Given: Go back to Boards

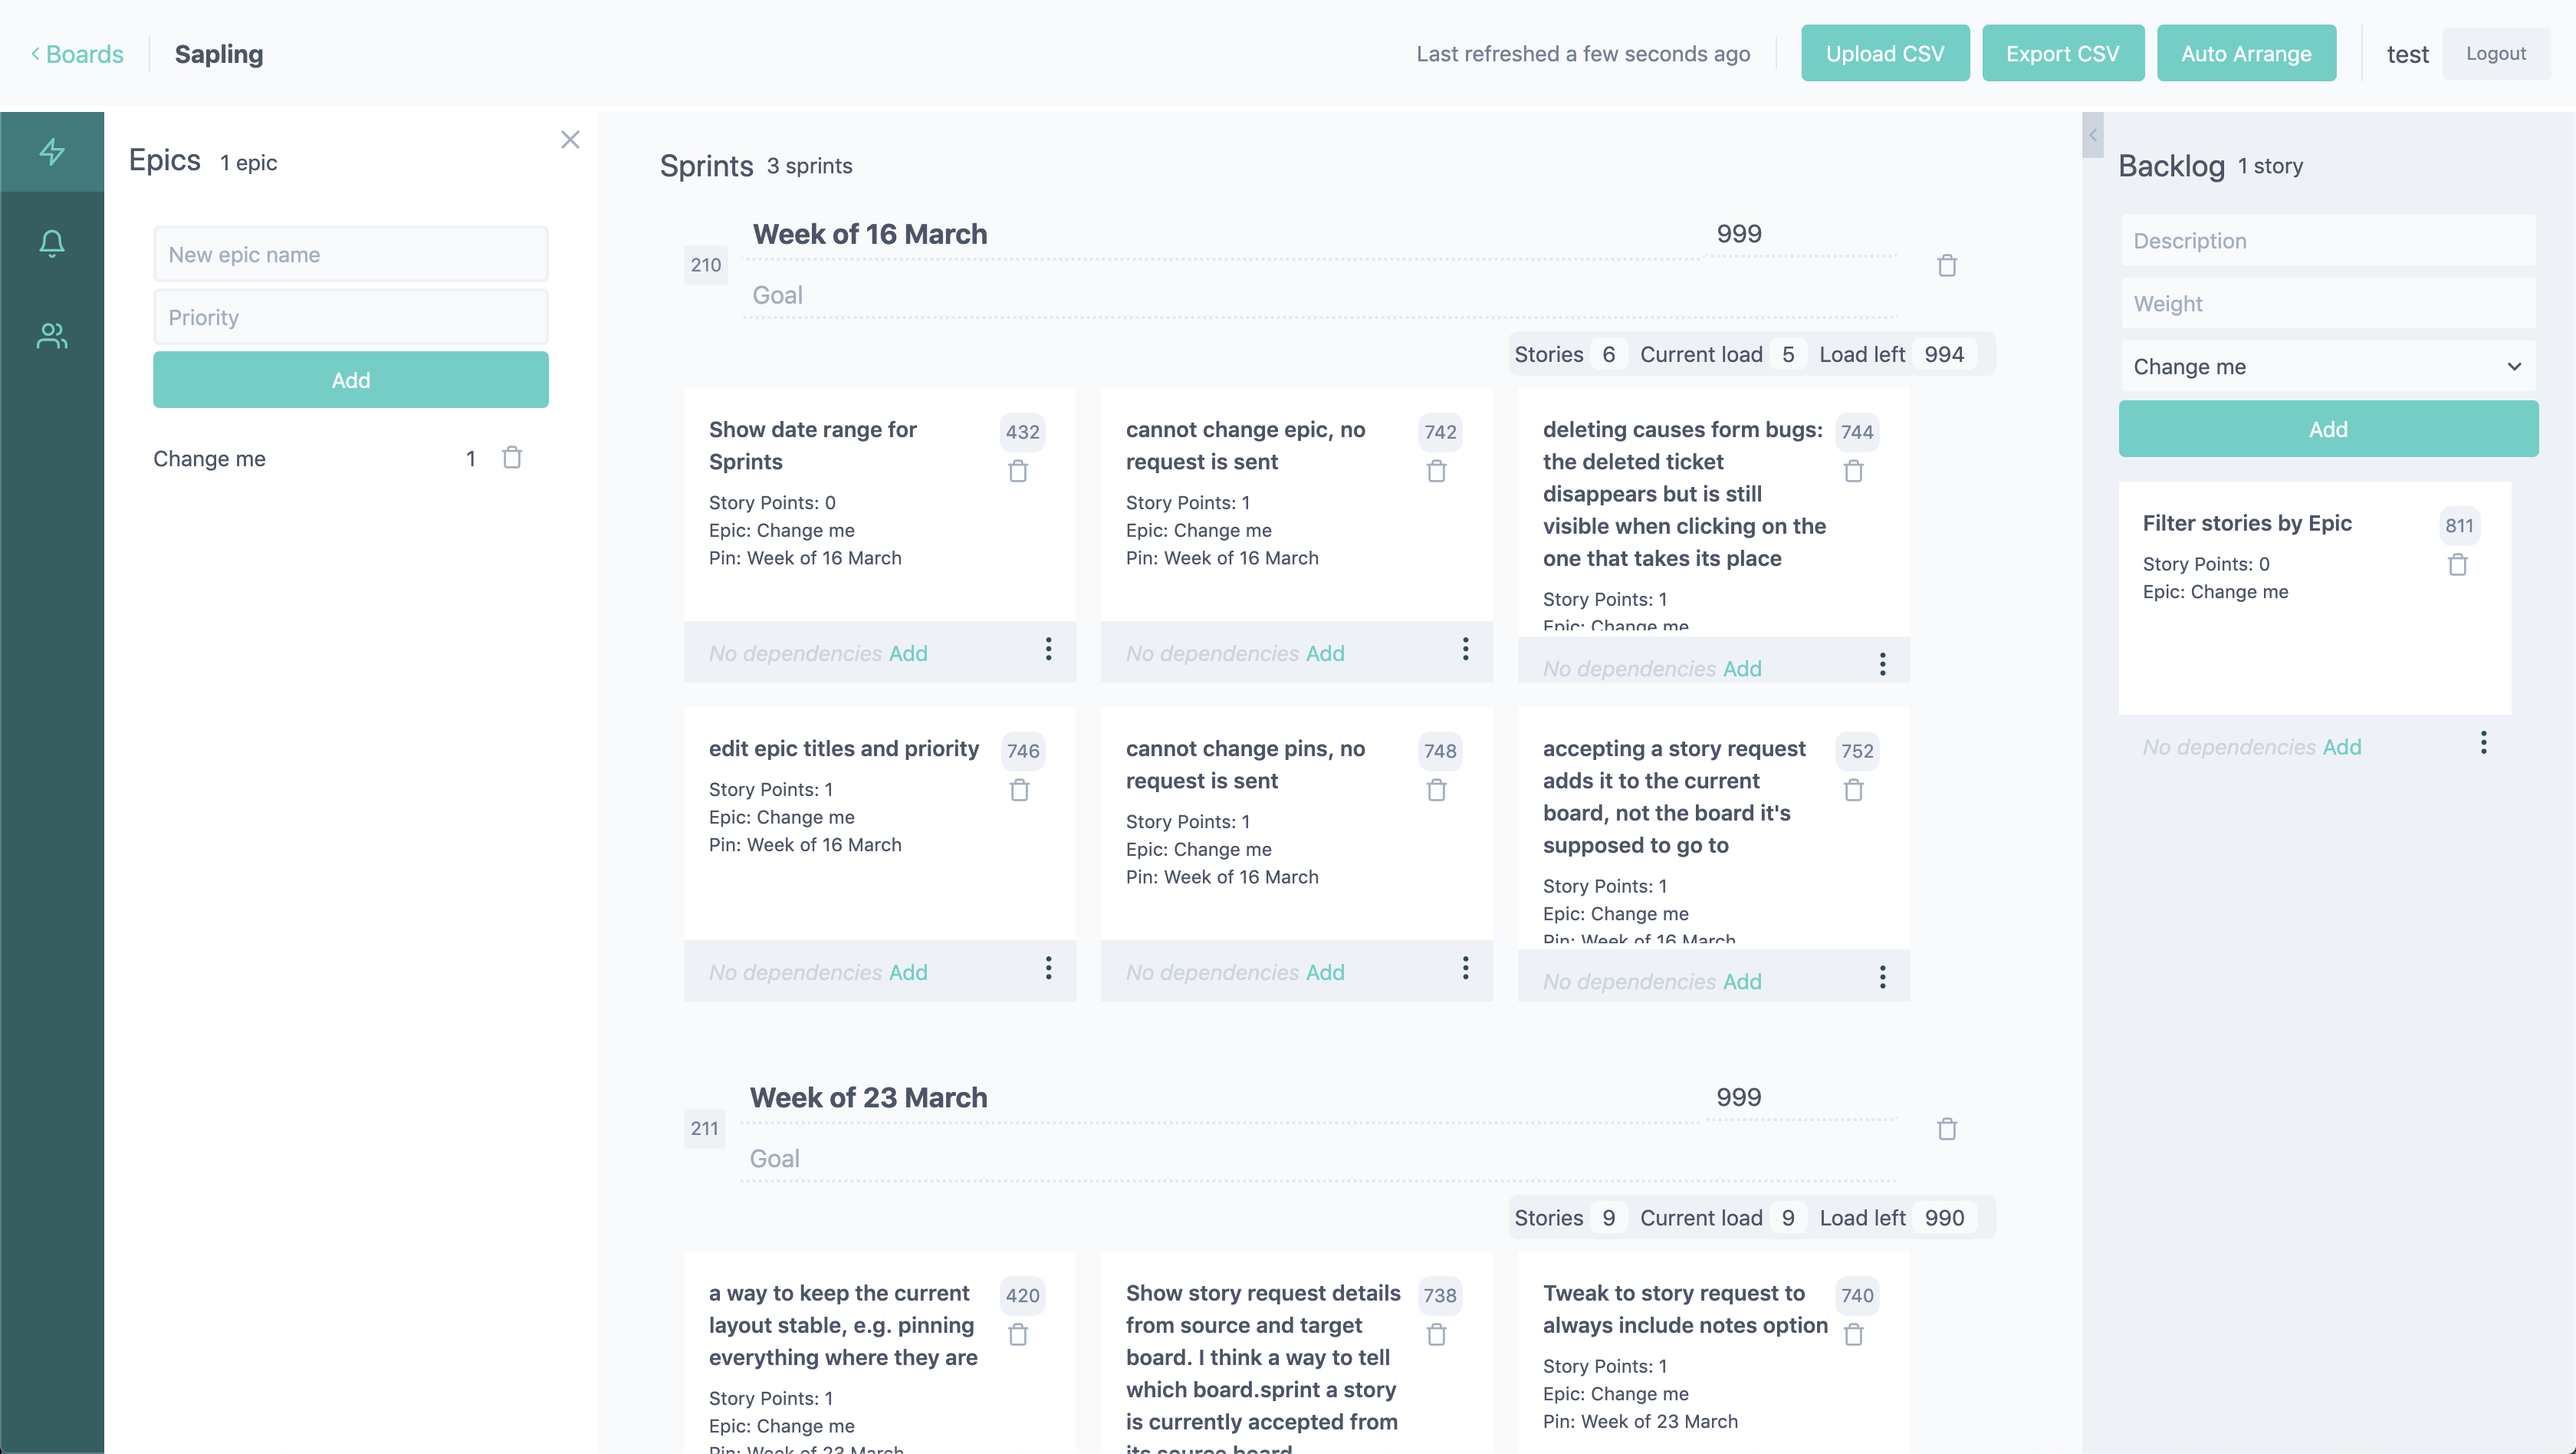Looking at the screenshot, I should (77, 54).
